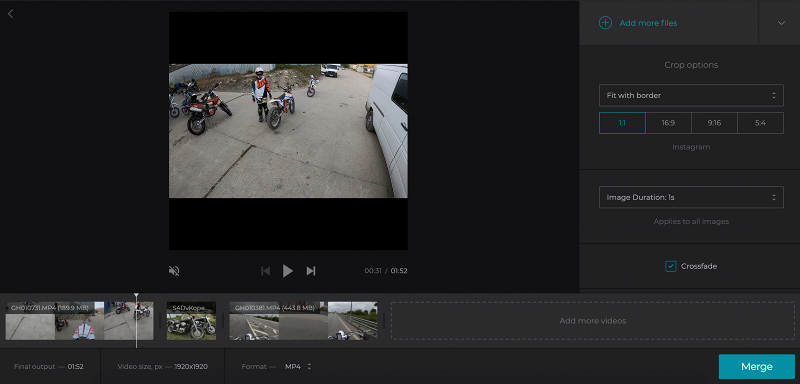
Task: Toggle the Crossfade checkbox
Action: click(670, 266)
